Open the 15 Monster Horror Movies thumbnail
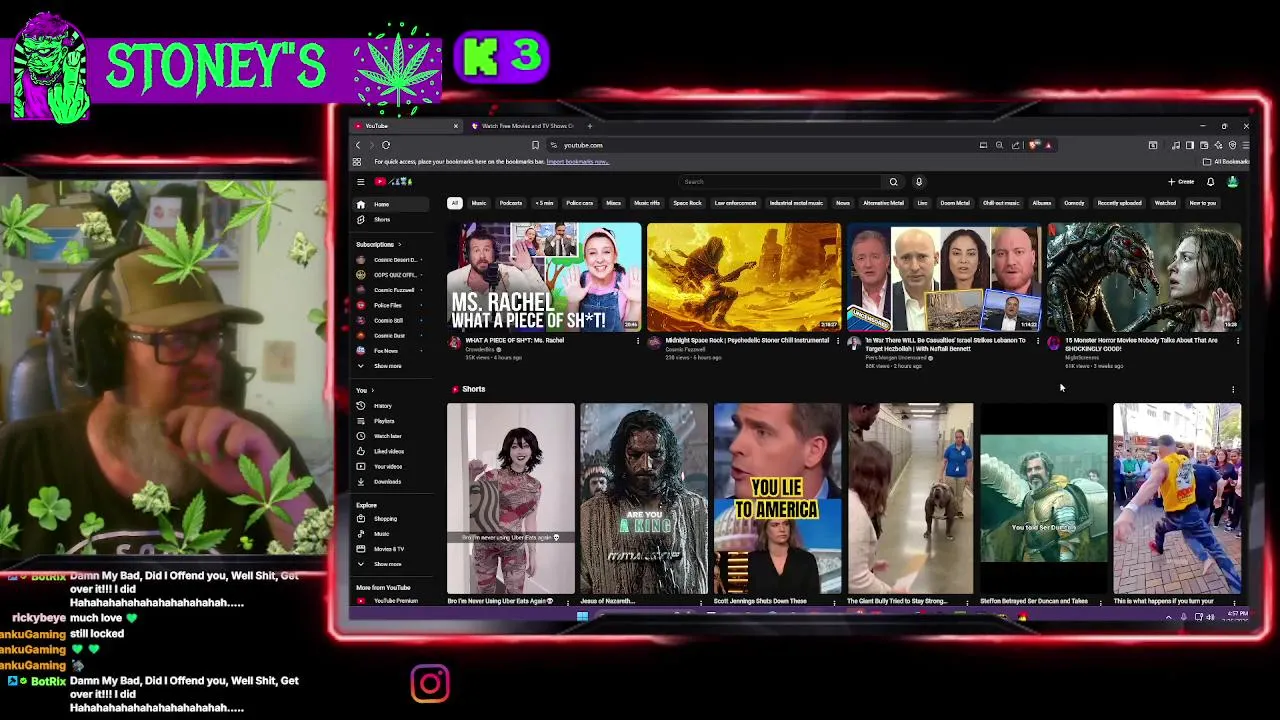Screen dimensions: 1280x720 point(1144,277)
